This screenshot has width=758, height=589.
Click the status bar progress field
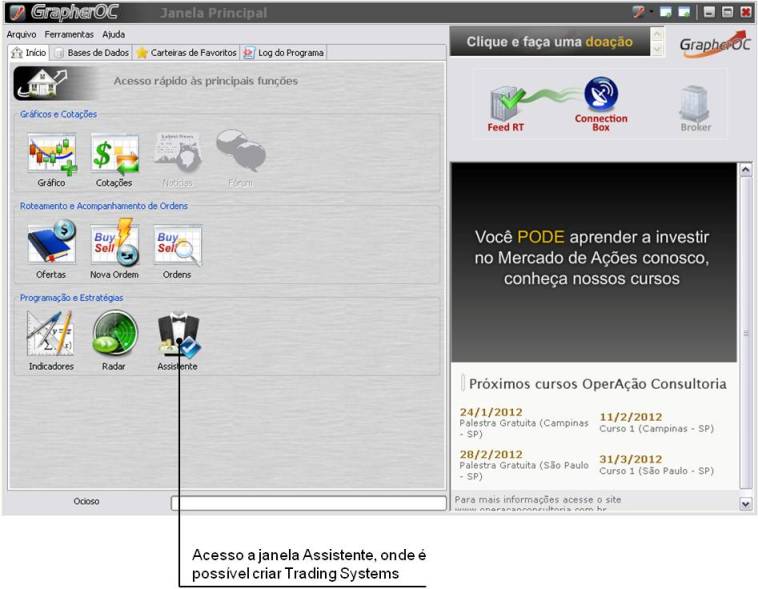(308, 503)
